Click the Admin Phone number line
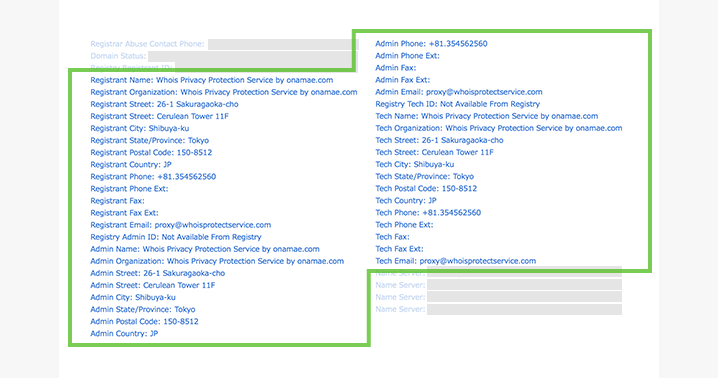The height and width of the screenshot is (378, 718). pos(431,44)
